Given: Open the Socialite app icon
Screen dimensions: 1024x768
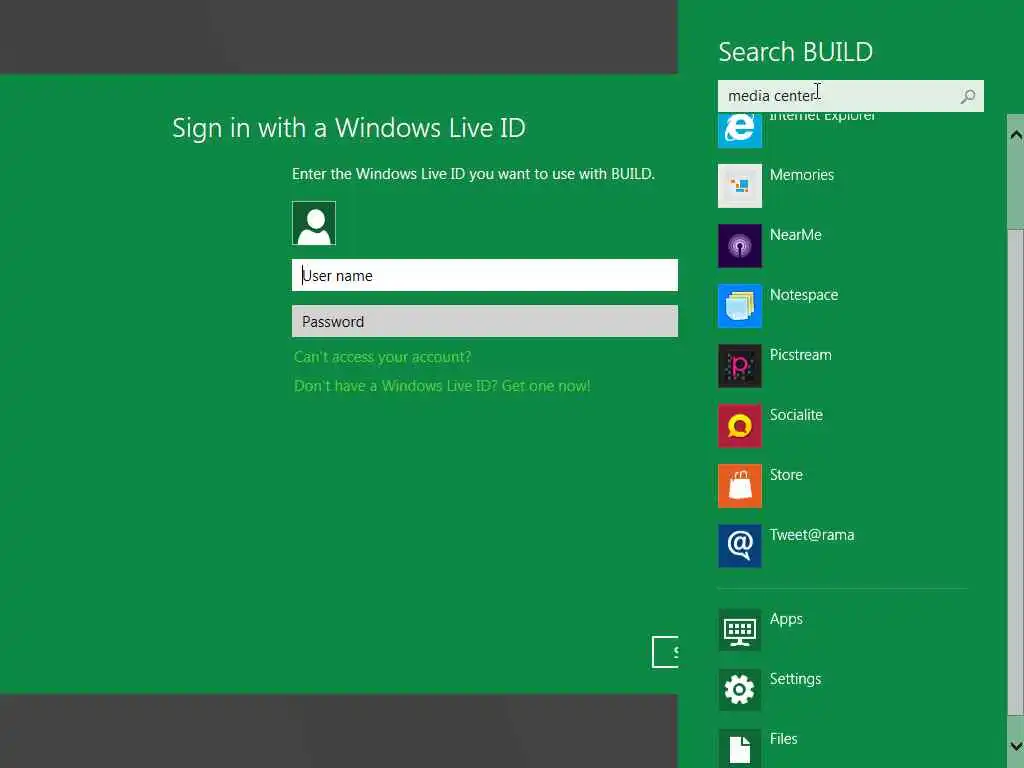Looking at the screenshot, I should pos(739,426).
